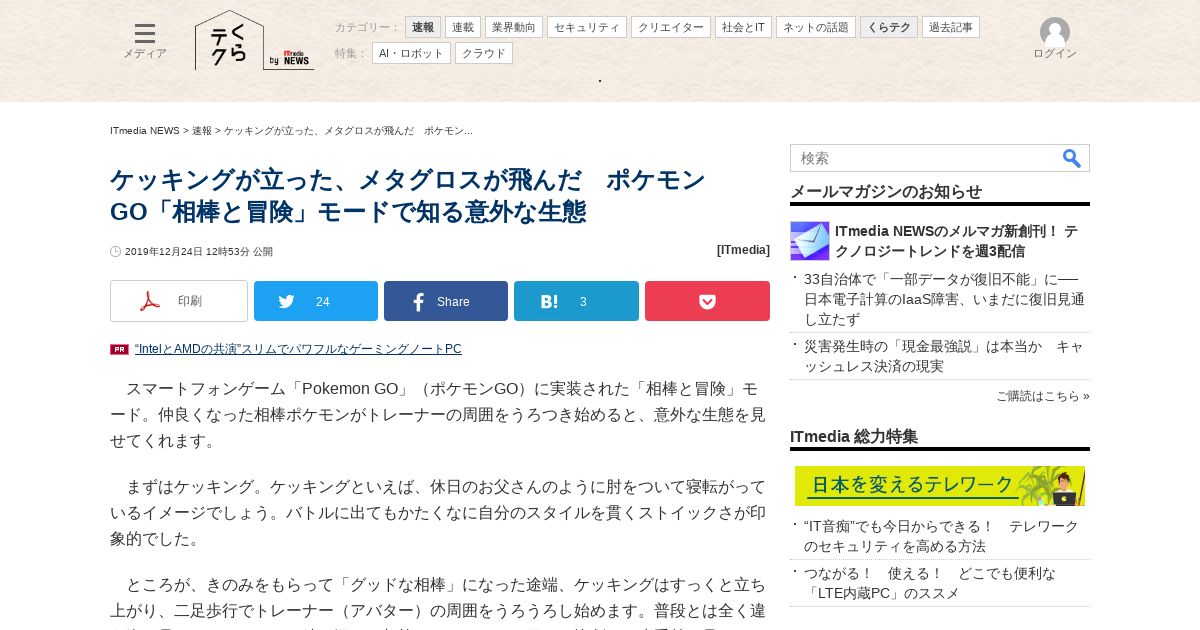1200x630 pixels.
Task: Select the くらテク category tab
Action: (889, 27)
